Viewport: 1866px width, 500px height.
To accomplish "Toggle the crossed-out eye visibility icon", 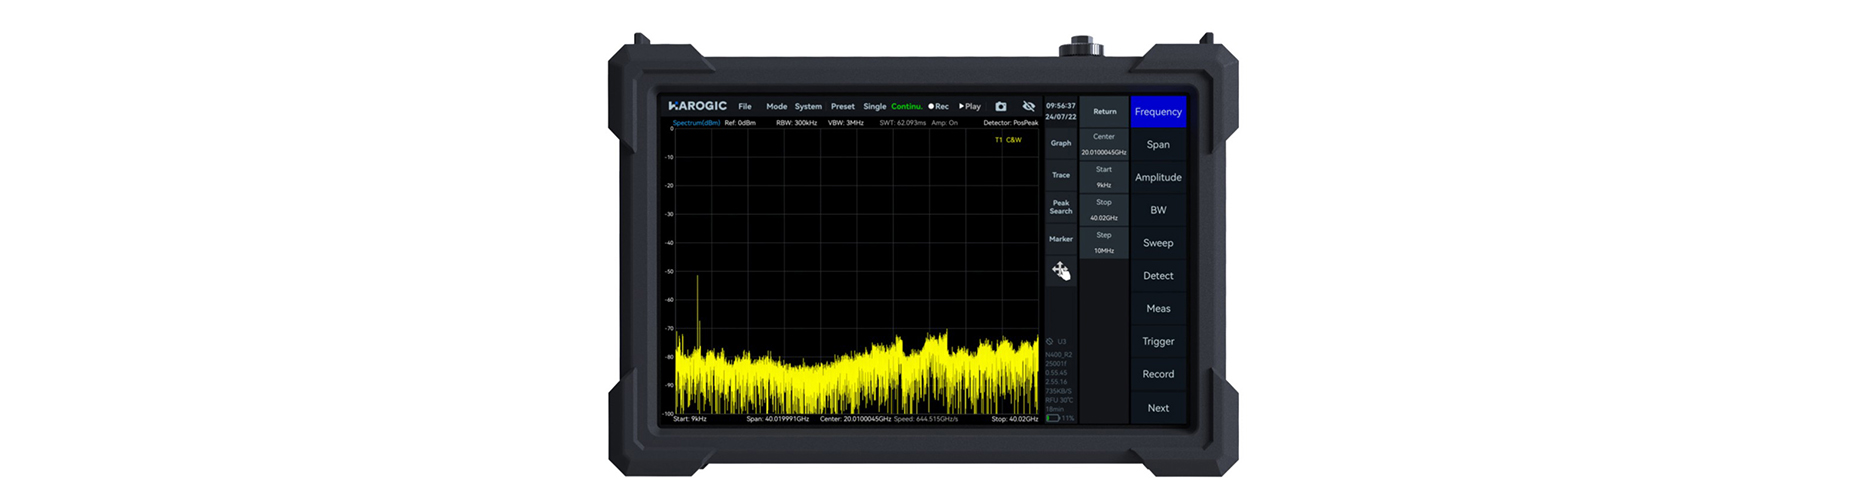I will click(1028, 106).
